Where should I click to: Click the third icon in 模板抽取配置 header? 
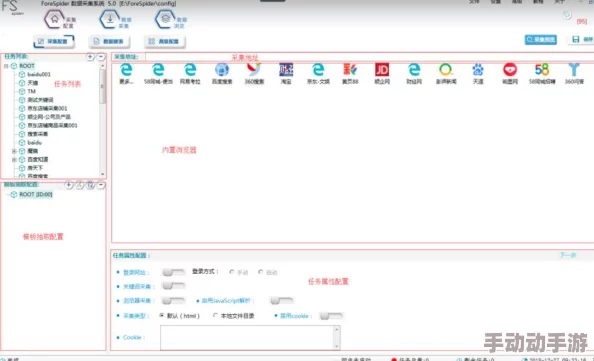point(90,185)
